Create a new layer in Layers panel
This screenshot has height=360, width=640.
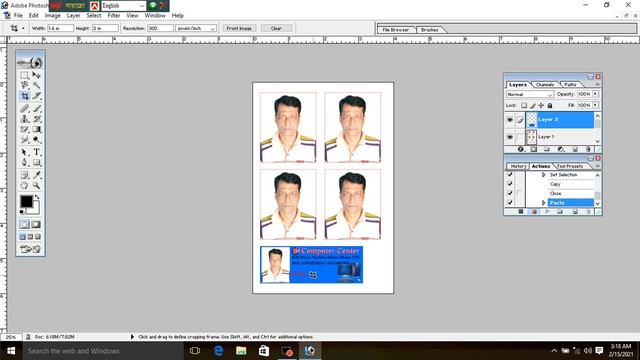pyautogui.click(x=575, y=149)
